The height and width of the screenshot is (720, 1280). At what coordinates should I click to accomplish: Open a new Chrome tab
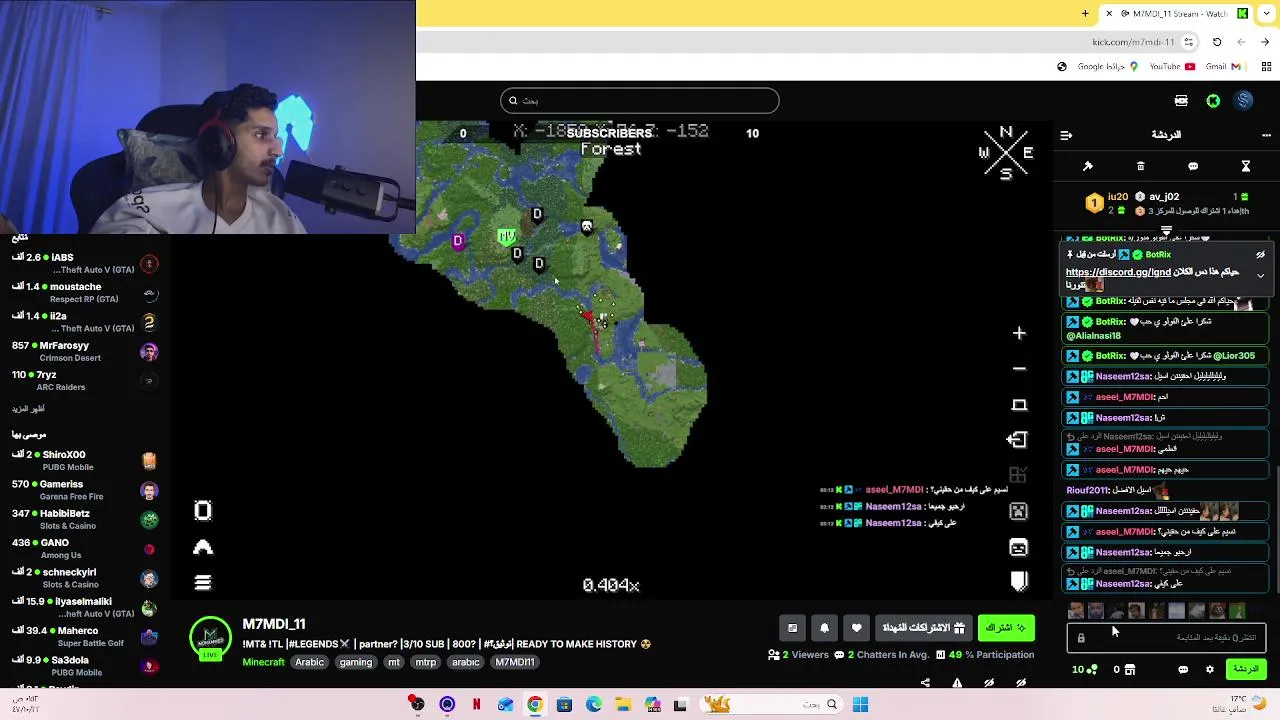[x=1085, y=14]
